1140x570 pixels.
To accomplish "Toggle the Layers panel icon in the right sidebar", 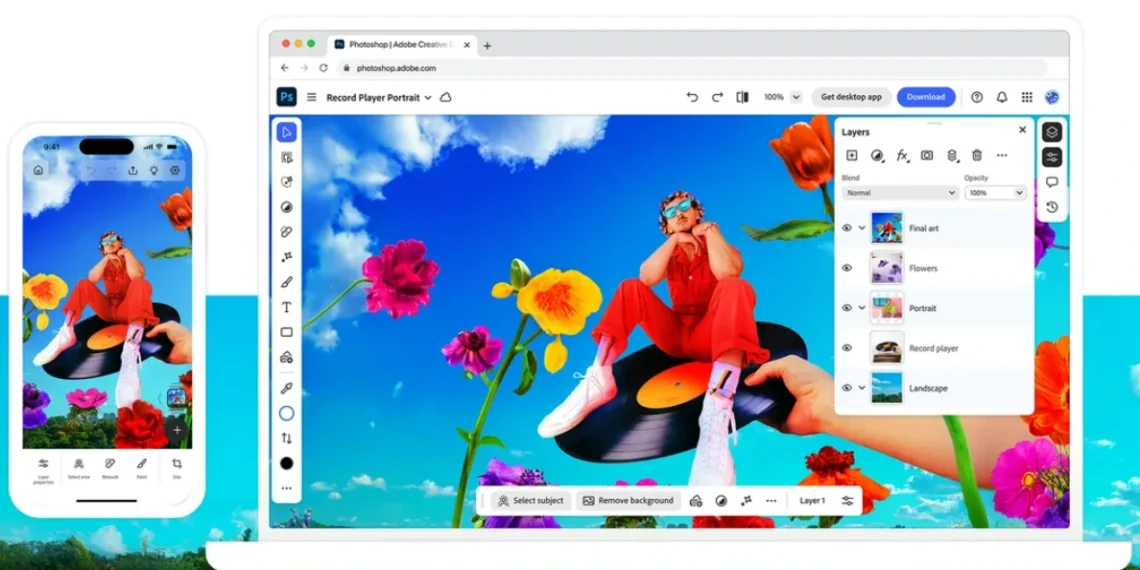I will click(1051, 132).
